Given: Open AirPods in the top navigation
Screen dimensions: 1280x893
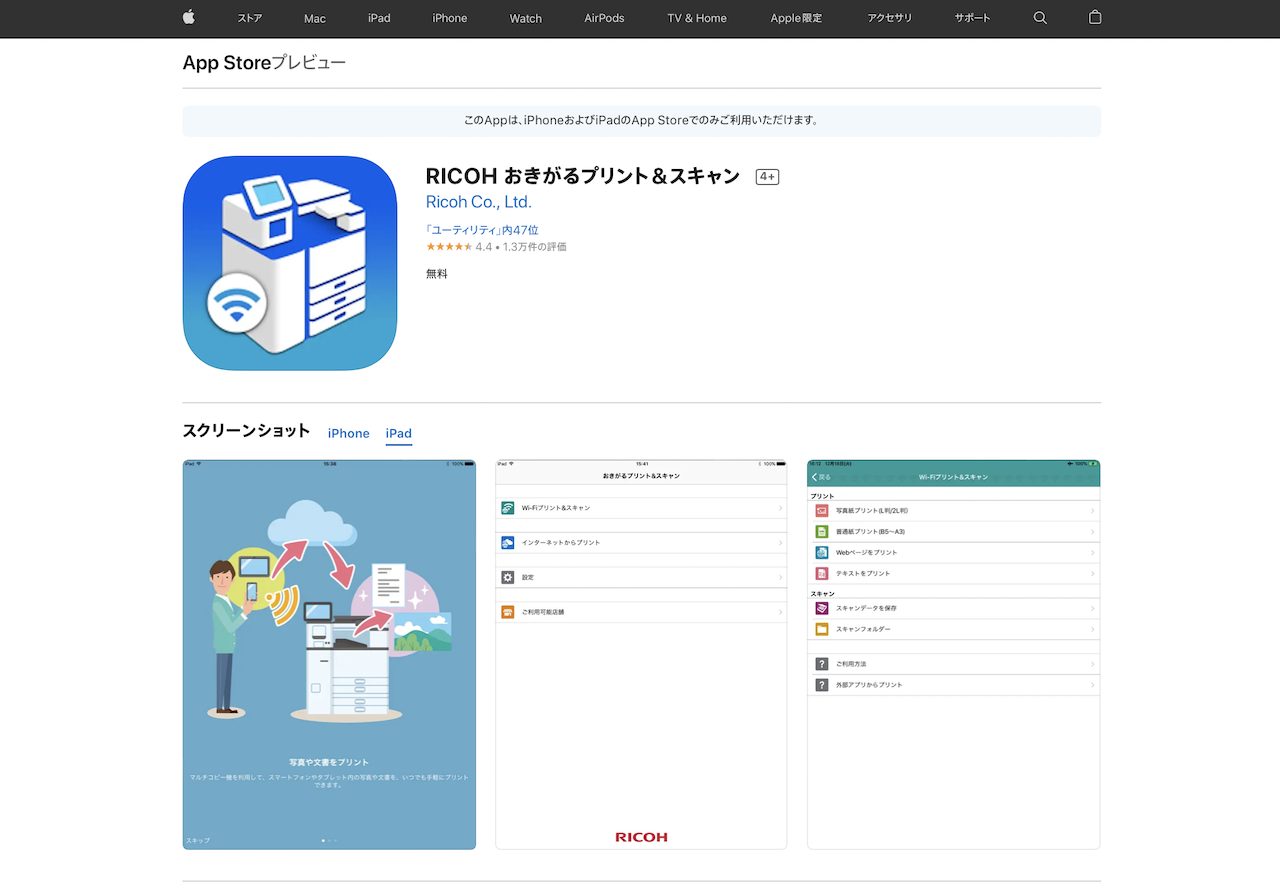Looking at the screenshot, I should [x=604, y=18].
